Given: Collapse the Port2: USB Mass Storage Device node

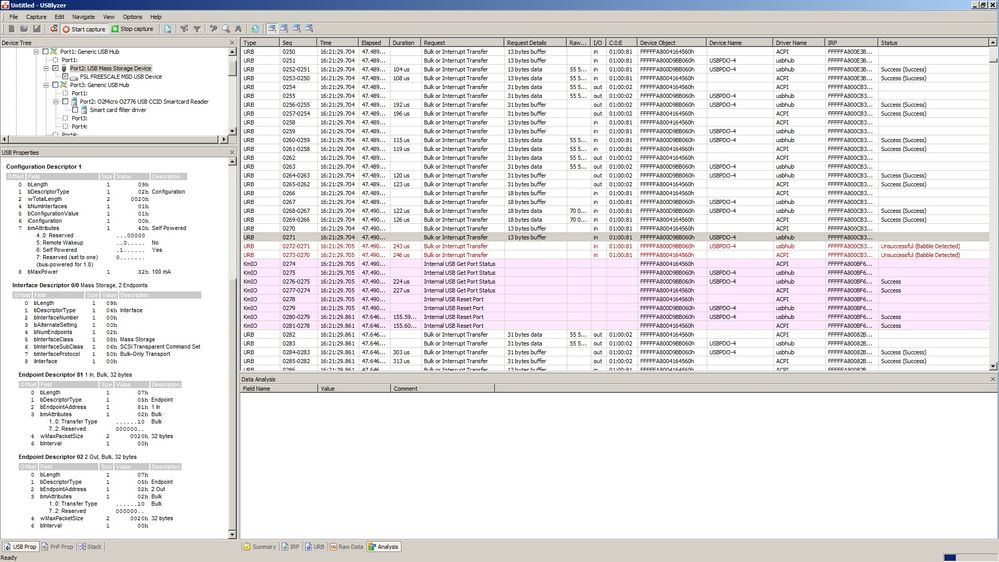Looking at the screenshot, I should pyautogui.click(x=46, y=68).
